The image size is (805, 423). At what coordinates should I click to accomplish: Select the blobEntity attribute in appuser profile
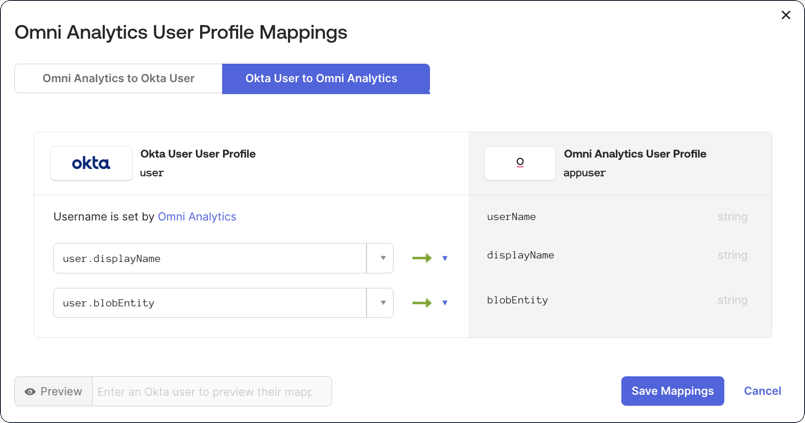point(517,300)
